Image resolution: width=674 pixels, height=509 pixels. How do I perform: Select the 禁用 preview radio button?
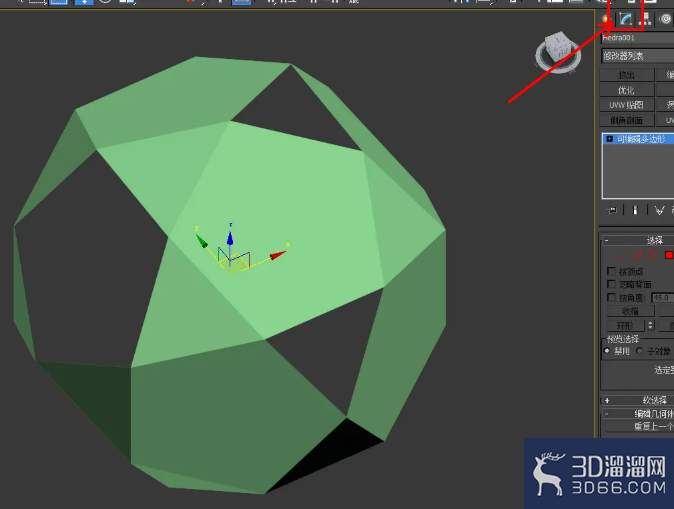[607, 351]
